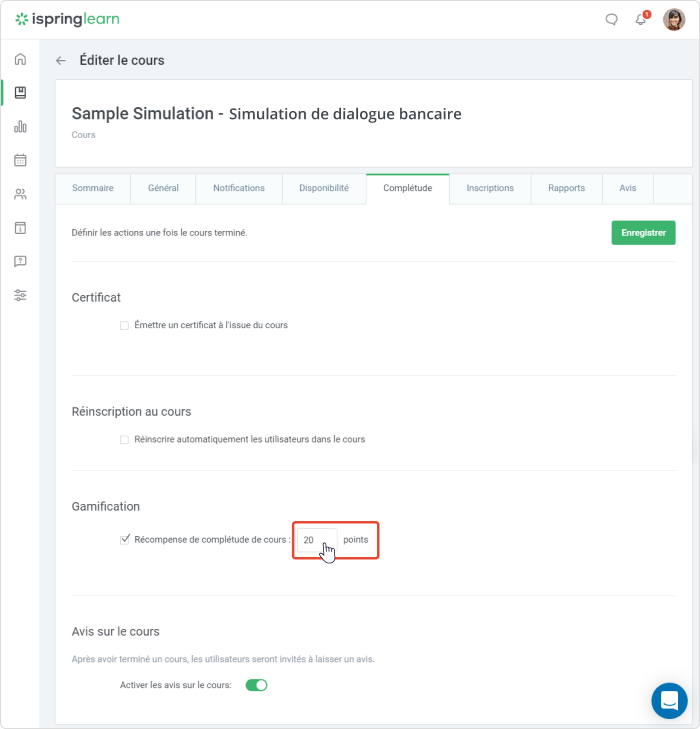Screen dimensions: 700x729
Task: Uncheck Récompense de complétude de cours
Action: (x=125, y=539)
